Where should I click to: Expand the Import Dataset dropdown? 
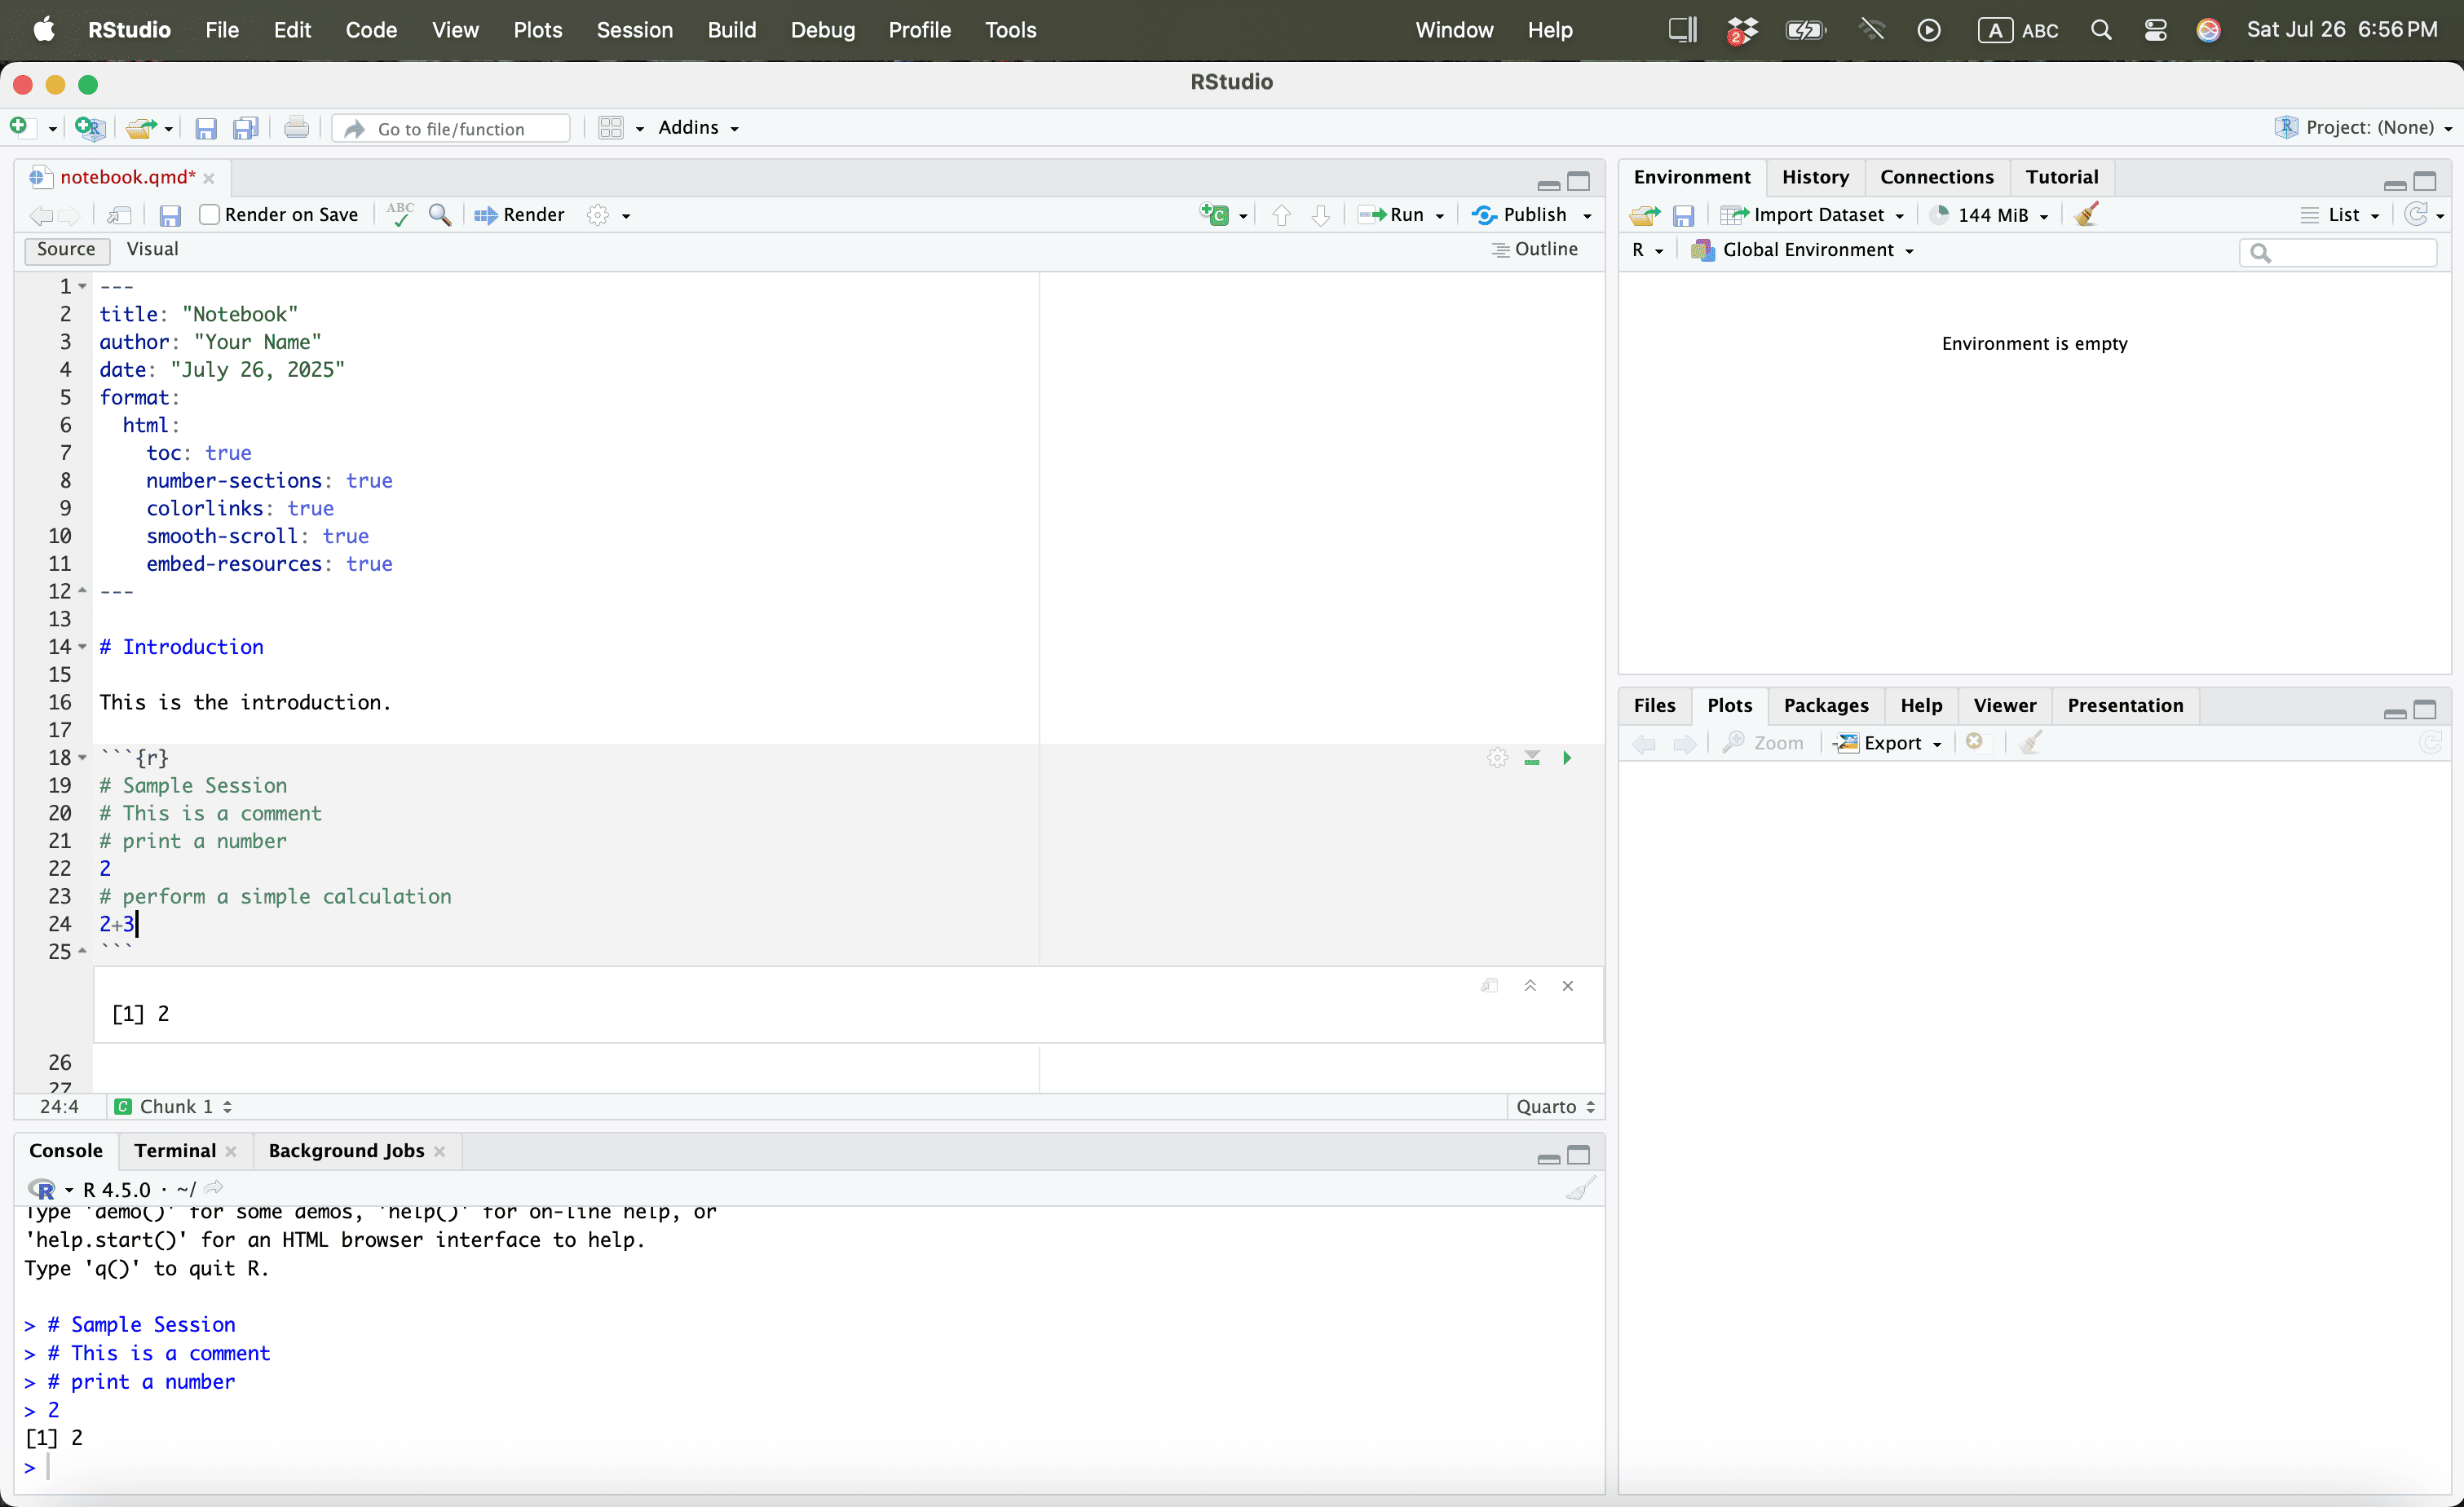click(x=1899, y=215)
